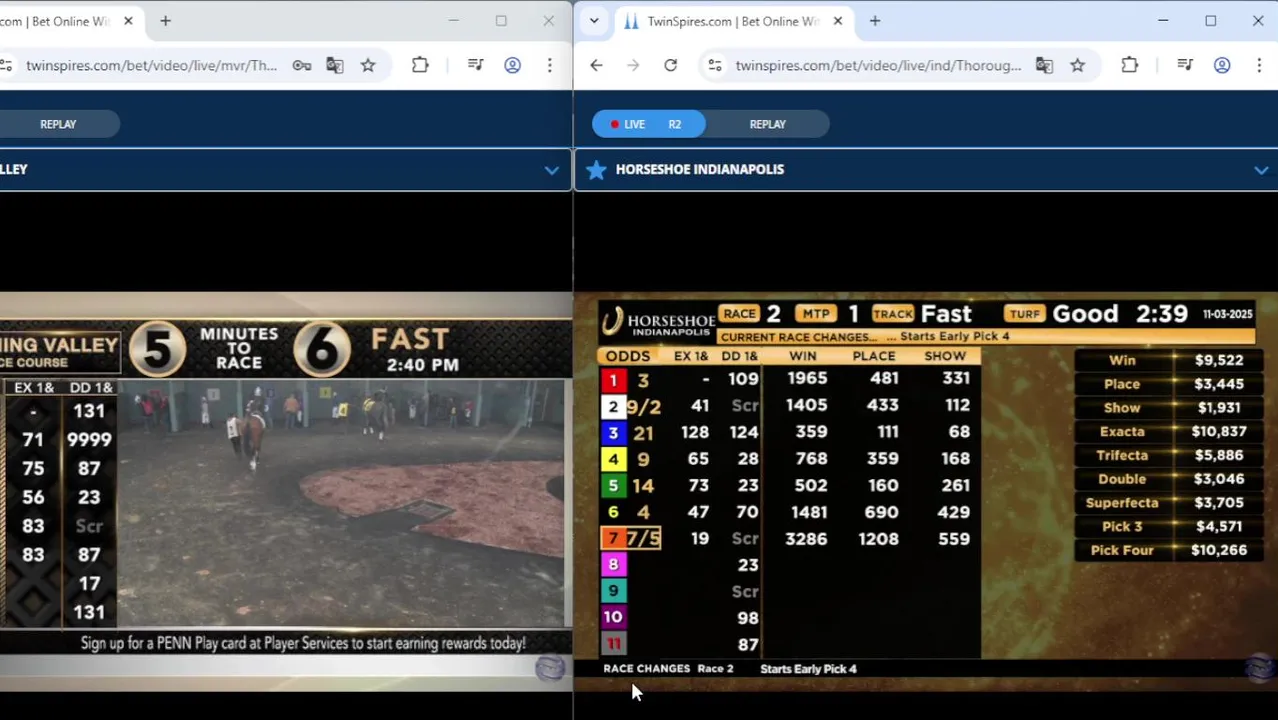This screenshot has height=720, width=1278.
Task: Open Chrome three-dot menu in right window
Action: click(x=1259, y=65)
